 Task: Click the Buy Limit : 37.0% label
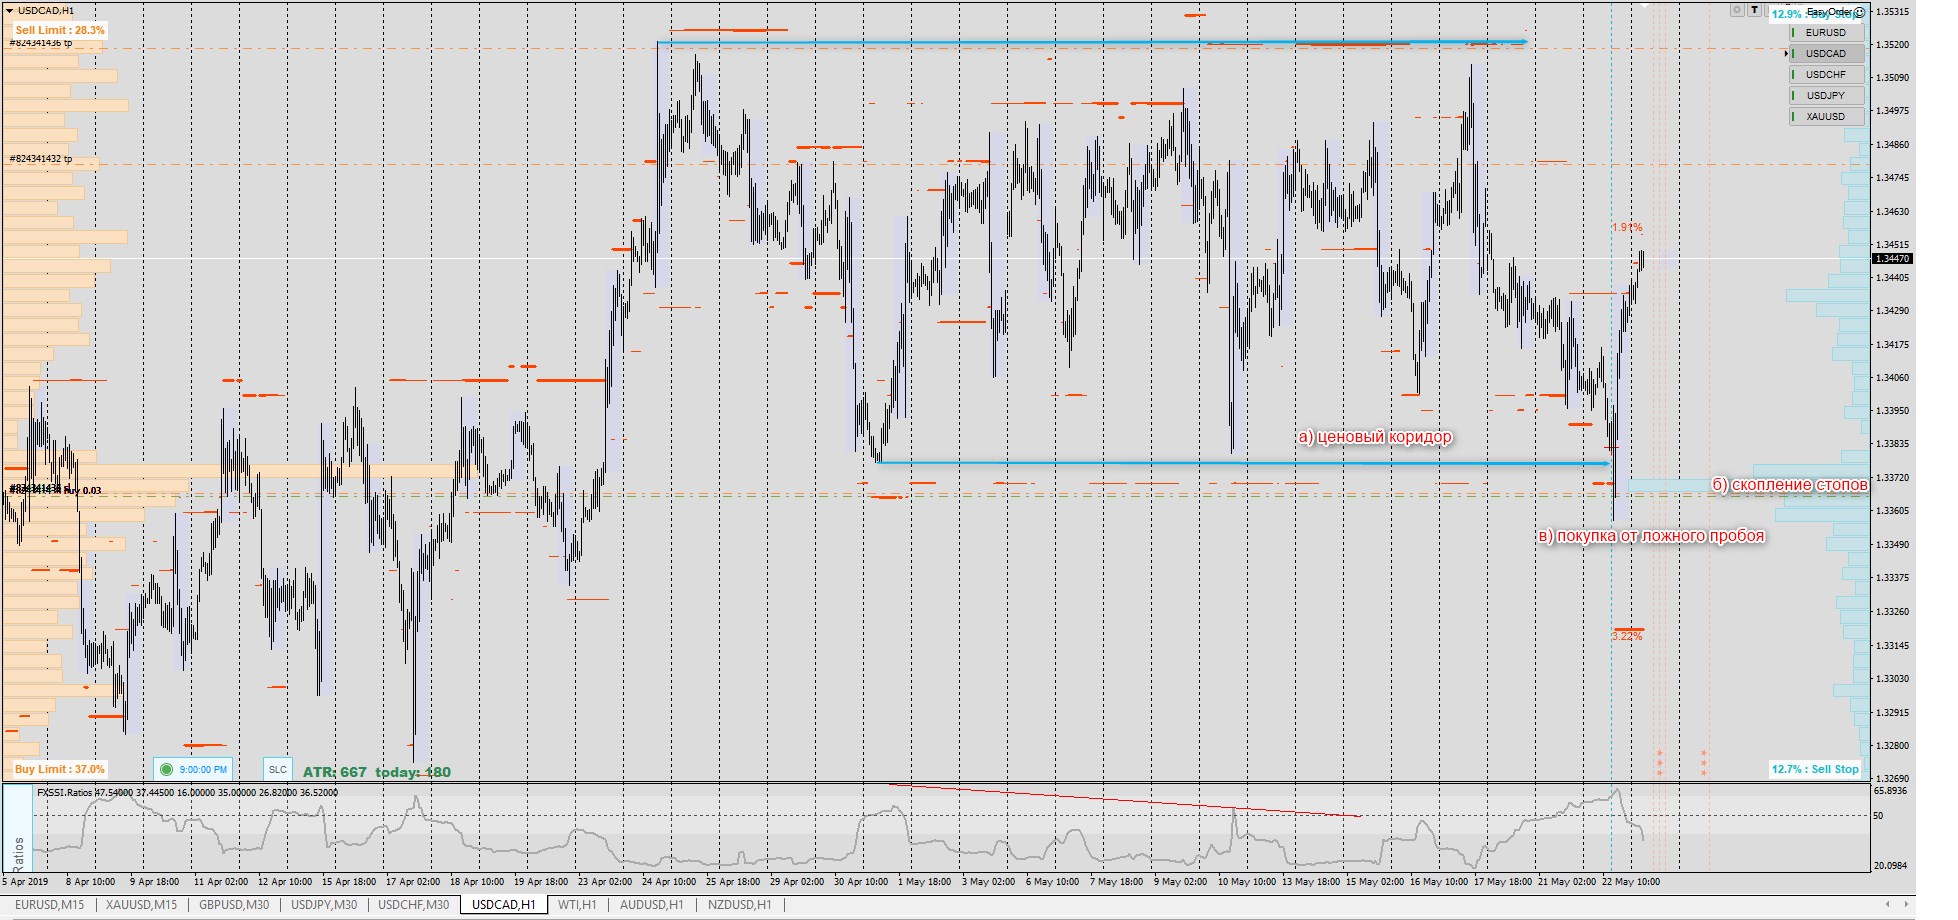60,769
